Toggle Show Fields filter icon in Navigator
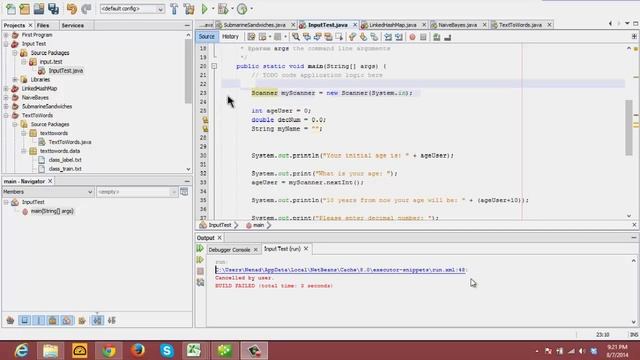The height and width of the screenshot is (360, 640). (24, 320)
